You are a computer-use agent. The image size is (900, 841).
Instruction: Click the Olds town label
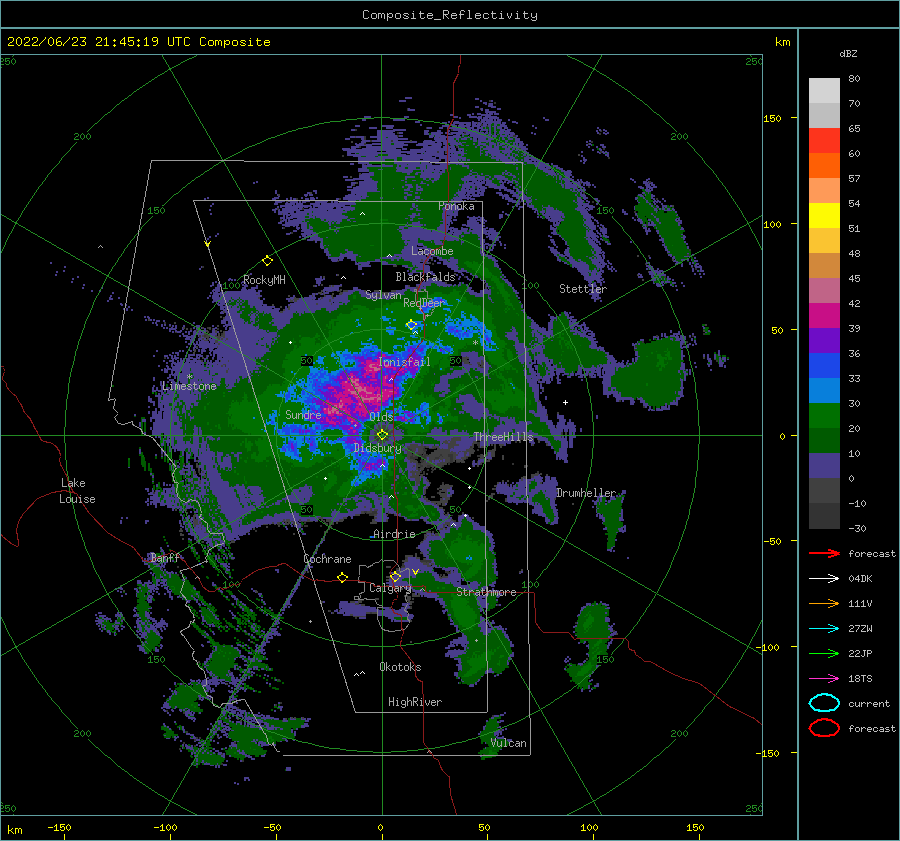click(381, 417)
